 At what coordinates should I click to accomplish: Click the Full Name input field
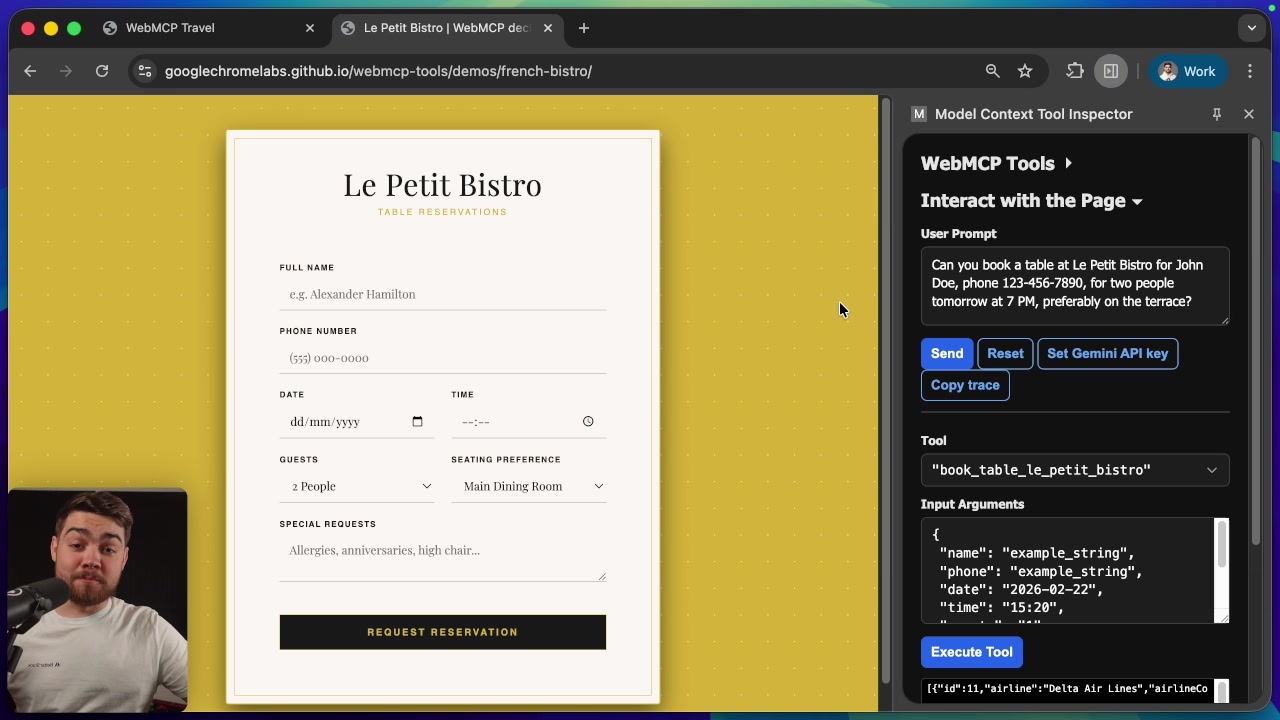pyautogui.click(x=442, y=294)
